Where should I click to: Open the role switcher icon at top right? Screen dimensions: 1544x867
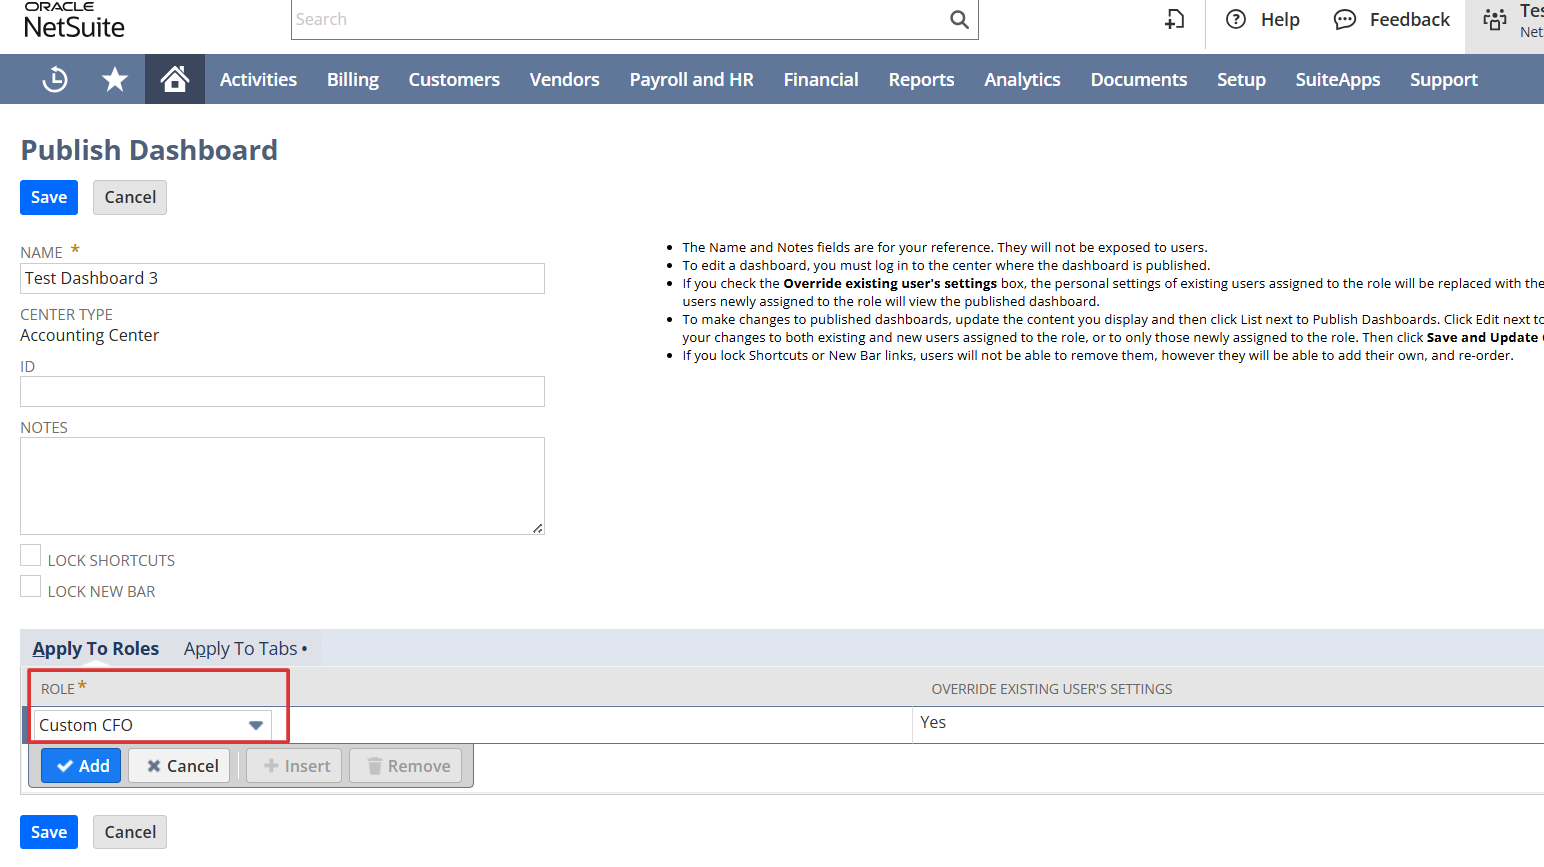pyautogui.click(x=1495, y=19)
